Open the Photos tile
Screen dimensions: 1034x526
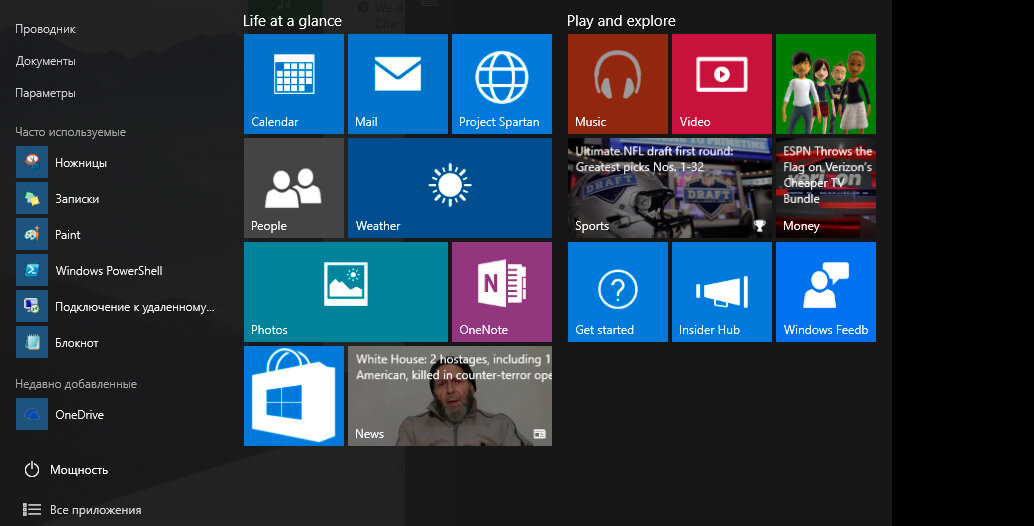pos(346,292)
